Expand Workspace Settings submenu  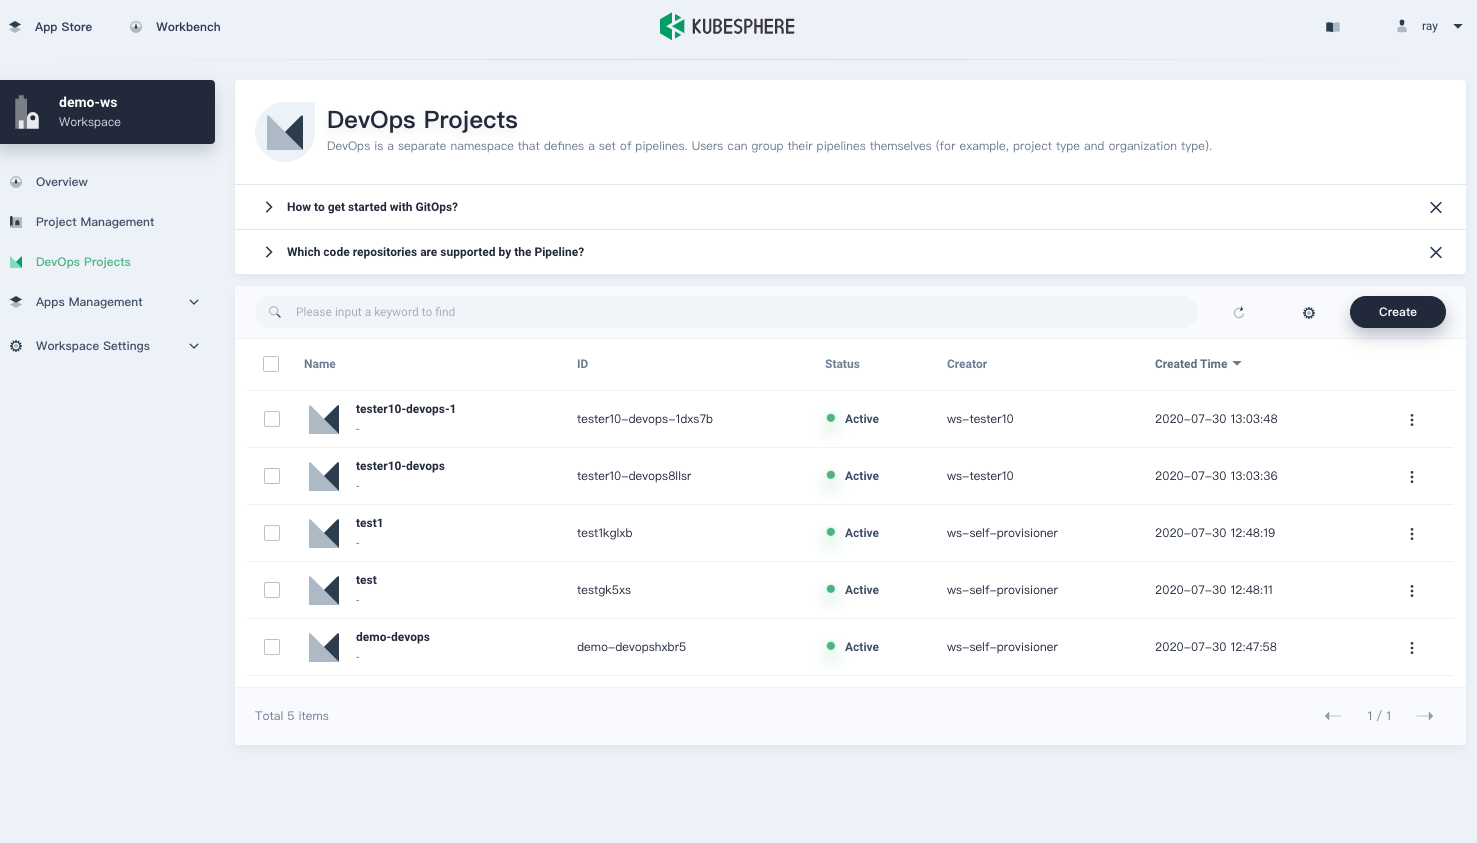(x=194, y=346)
